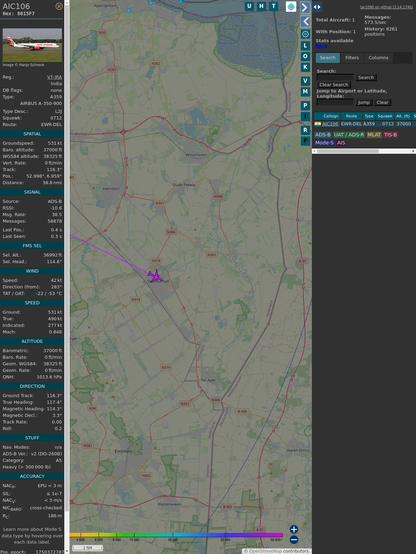
Task: Zoom out using the minus icon
Action: pos(294,540)
